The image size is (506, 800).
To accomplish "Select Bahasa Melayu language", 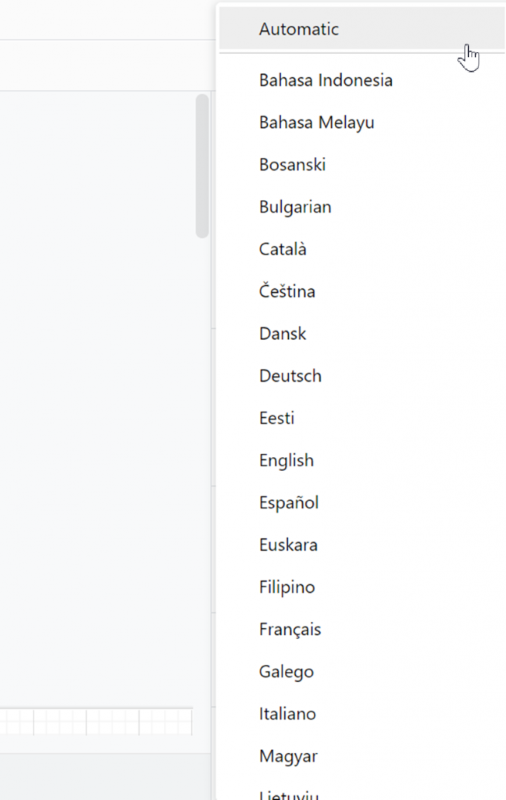I will 362,122.
